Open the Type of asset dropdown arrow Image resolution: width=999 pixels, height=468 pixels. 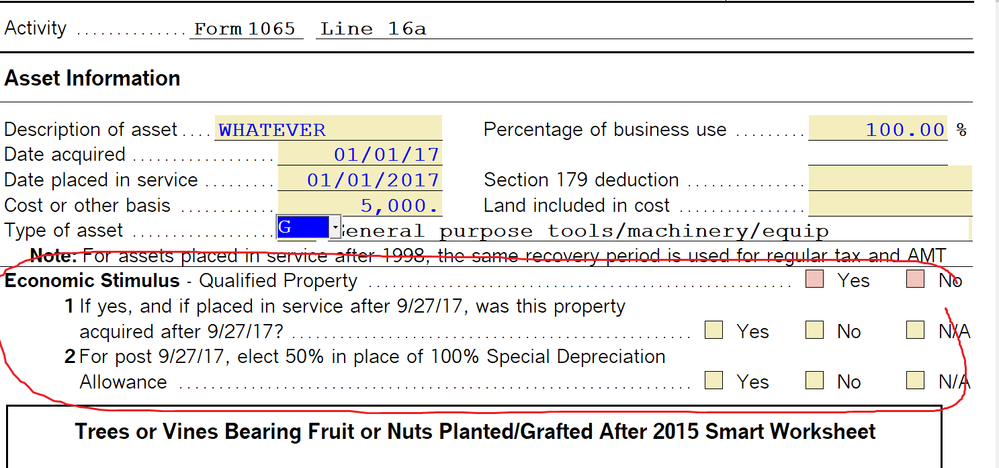tap(334, 229)
